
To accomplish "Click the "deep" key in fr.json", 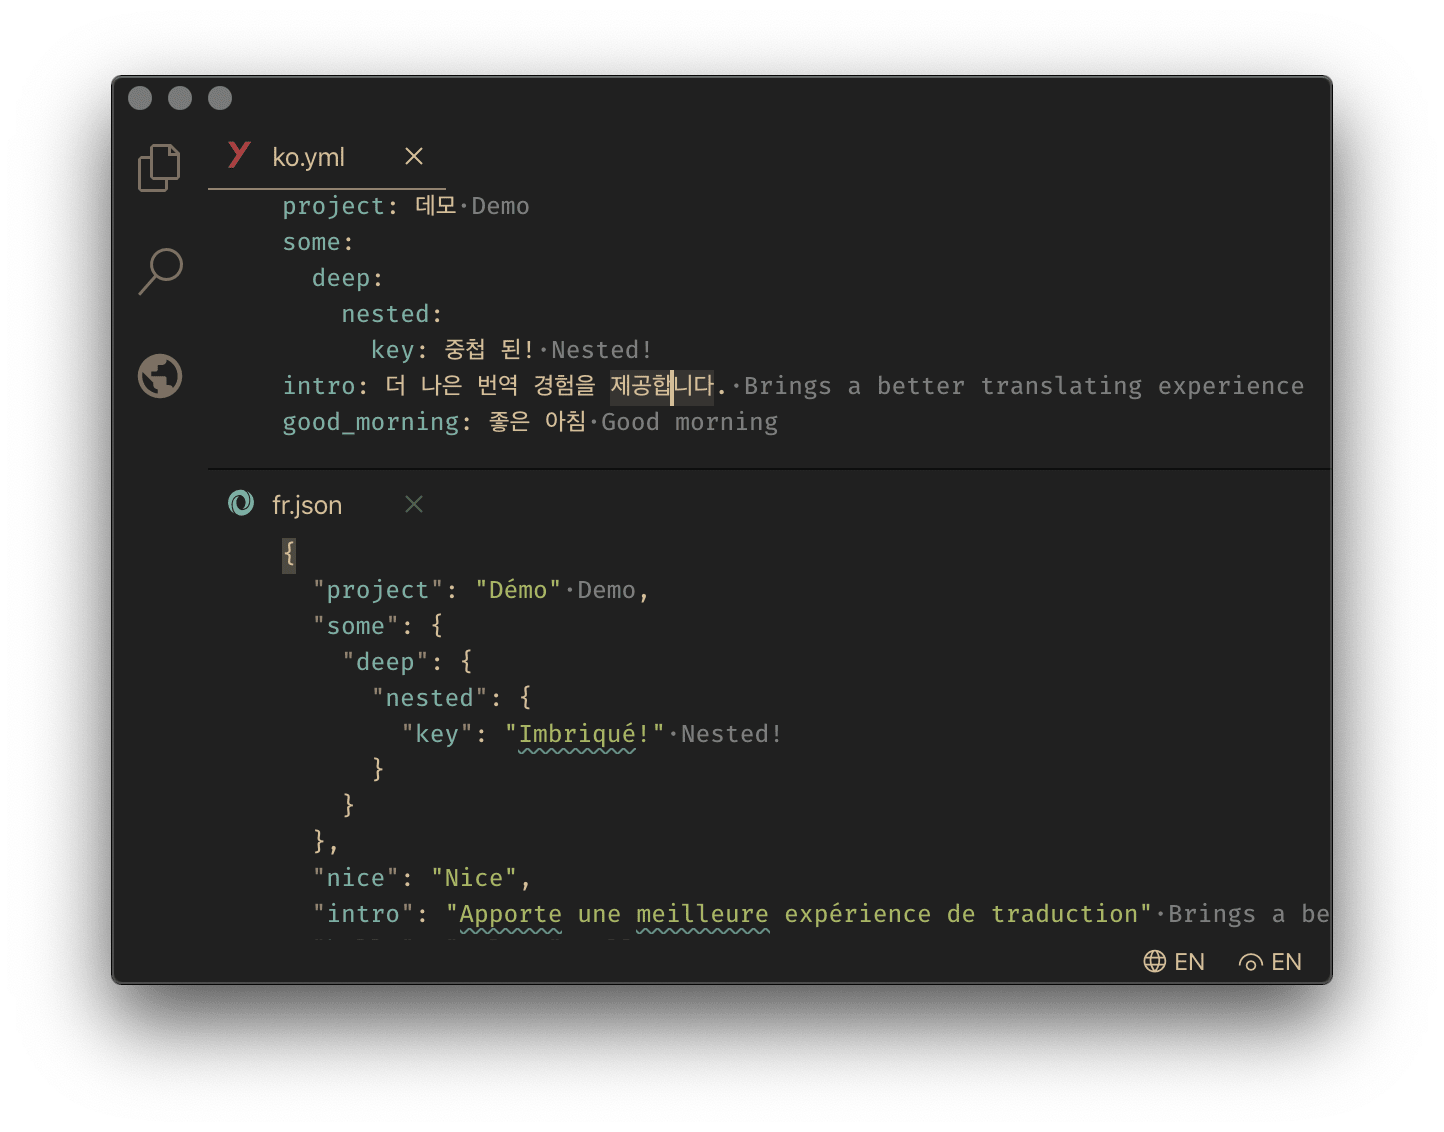I will 385,662.
